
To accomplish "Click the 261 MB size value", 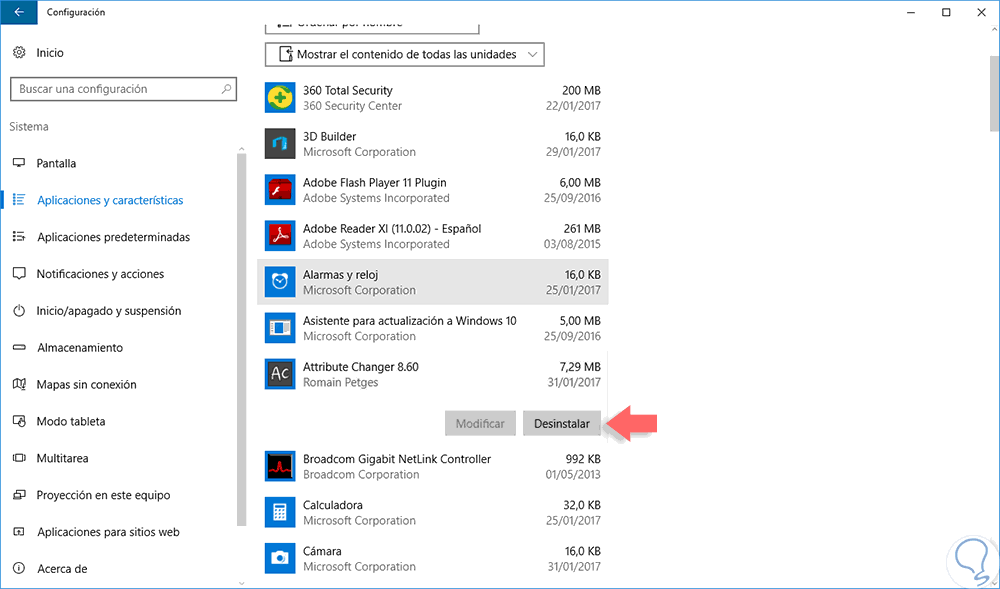I will coord(582,229).
